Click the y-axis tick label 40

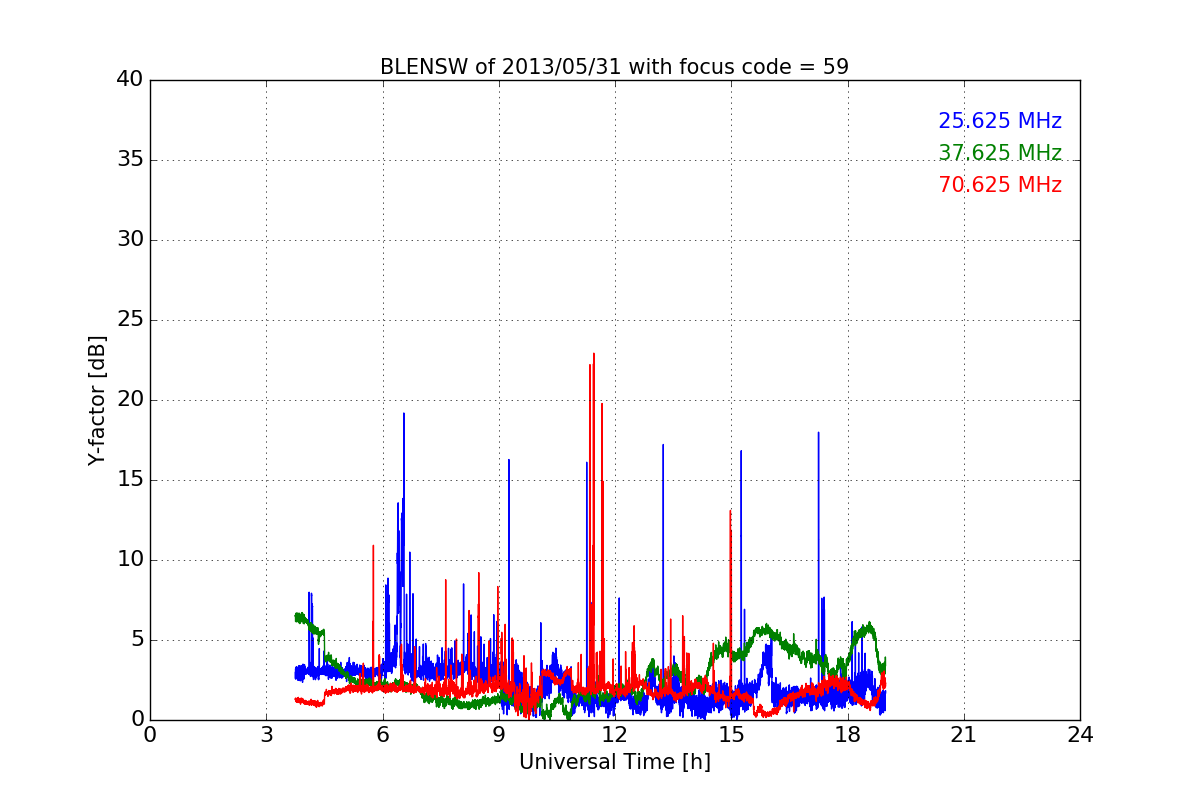click(x=130, y=80)
